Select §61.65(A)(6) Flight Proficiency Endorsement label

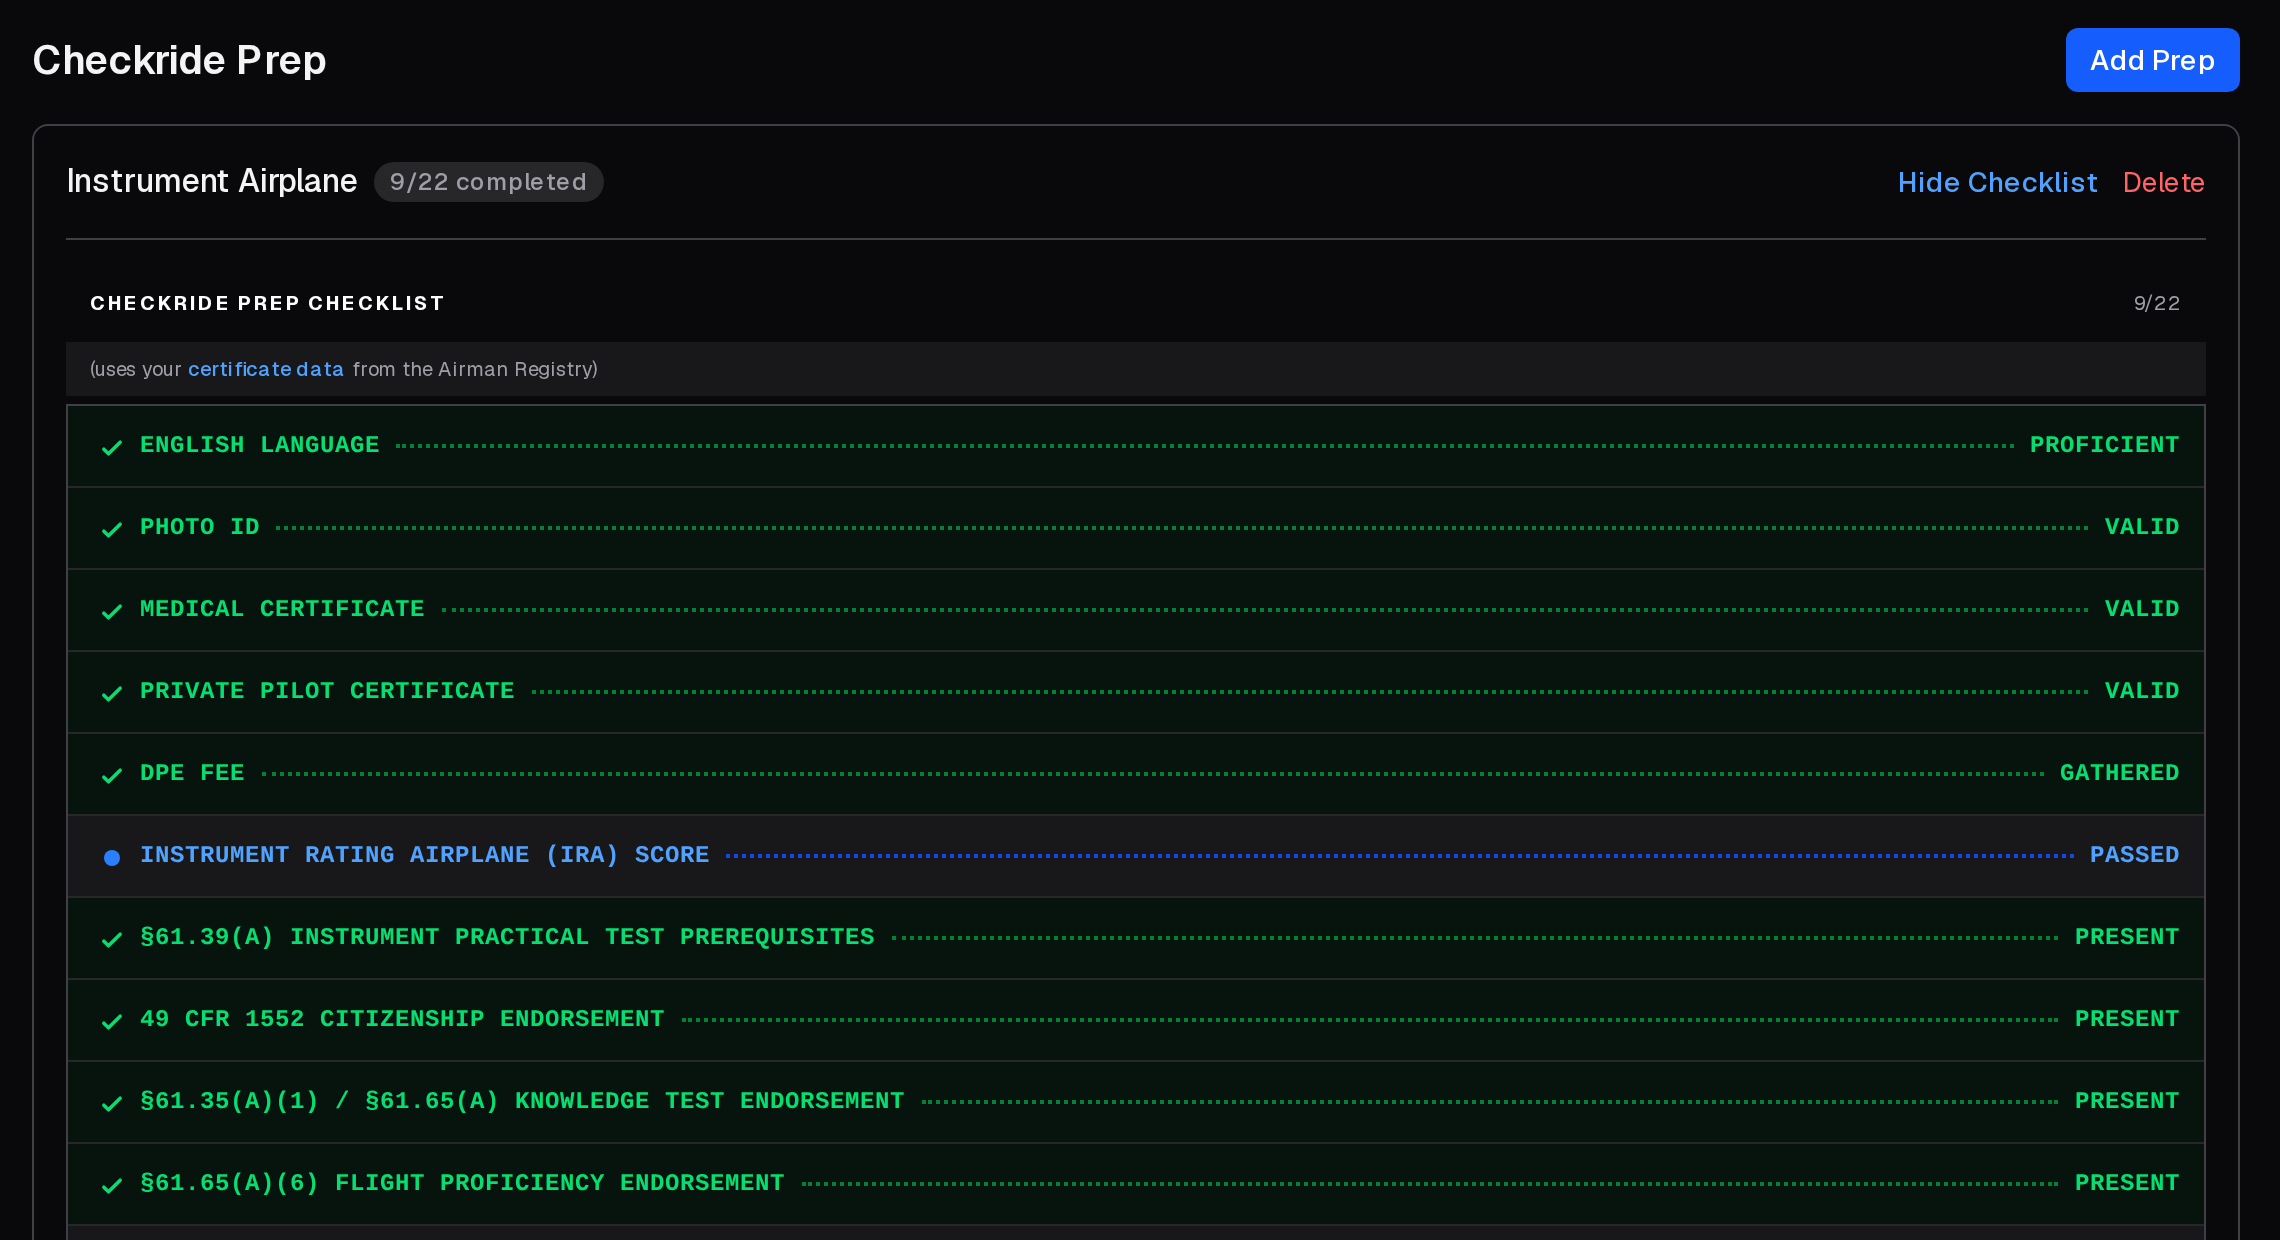(462, 1183)
